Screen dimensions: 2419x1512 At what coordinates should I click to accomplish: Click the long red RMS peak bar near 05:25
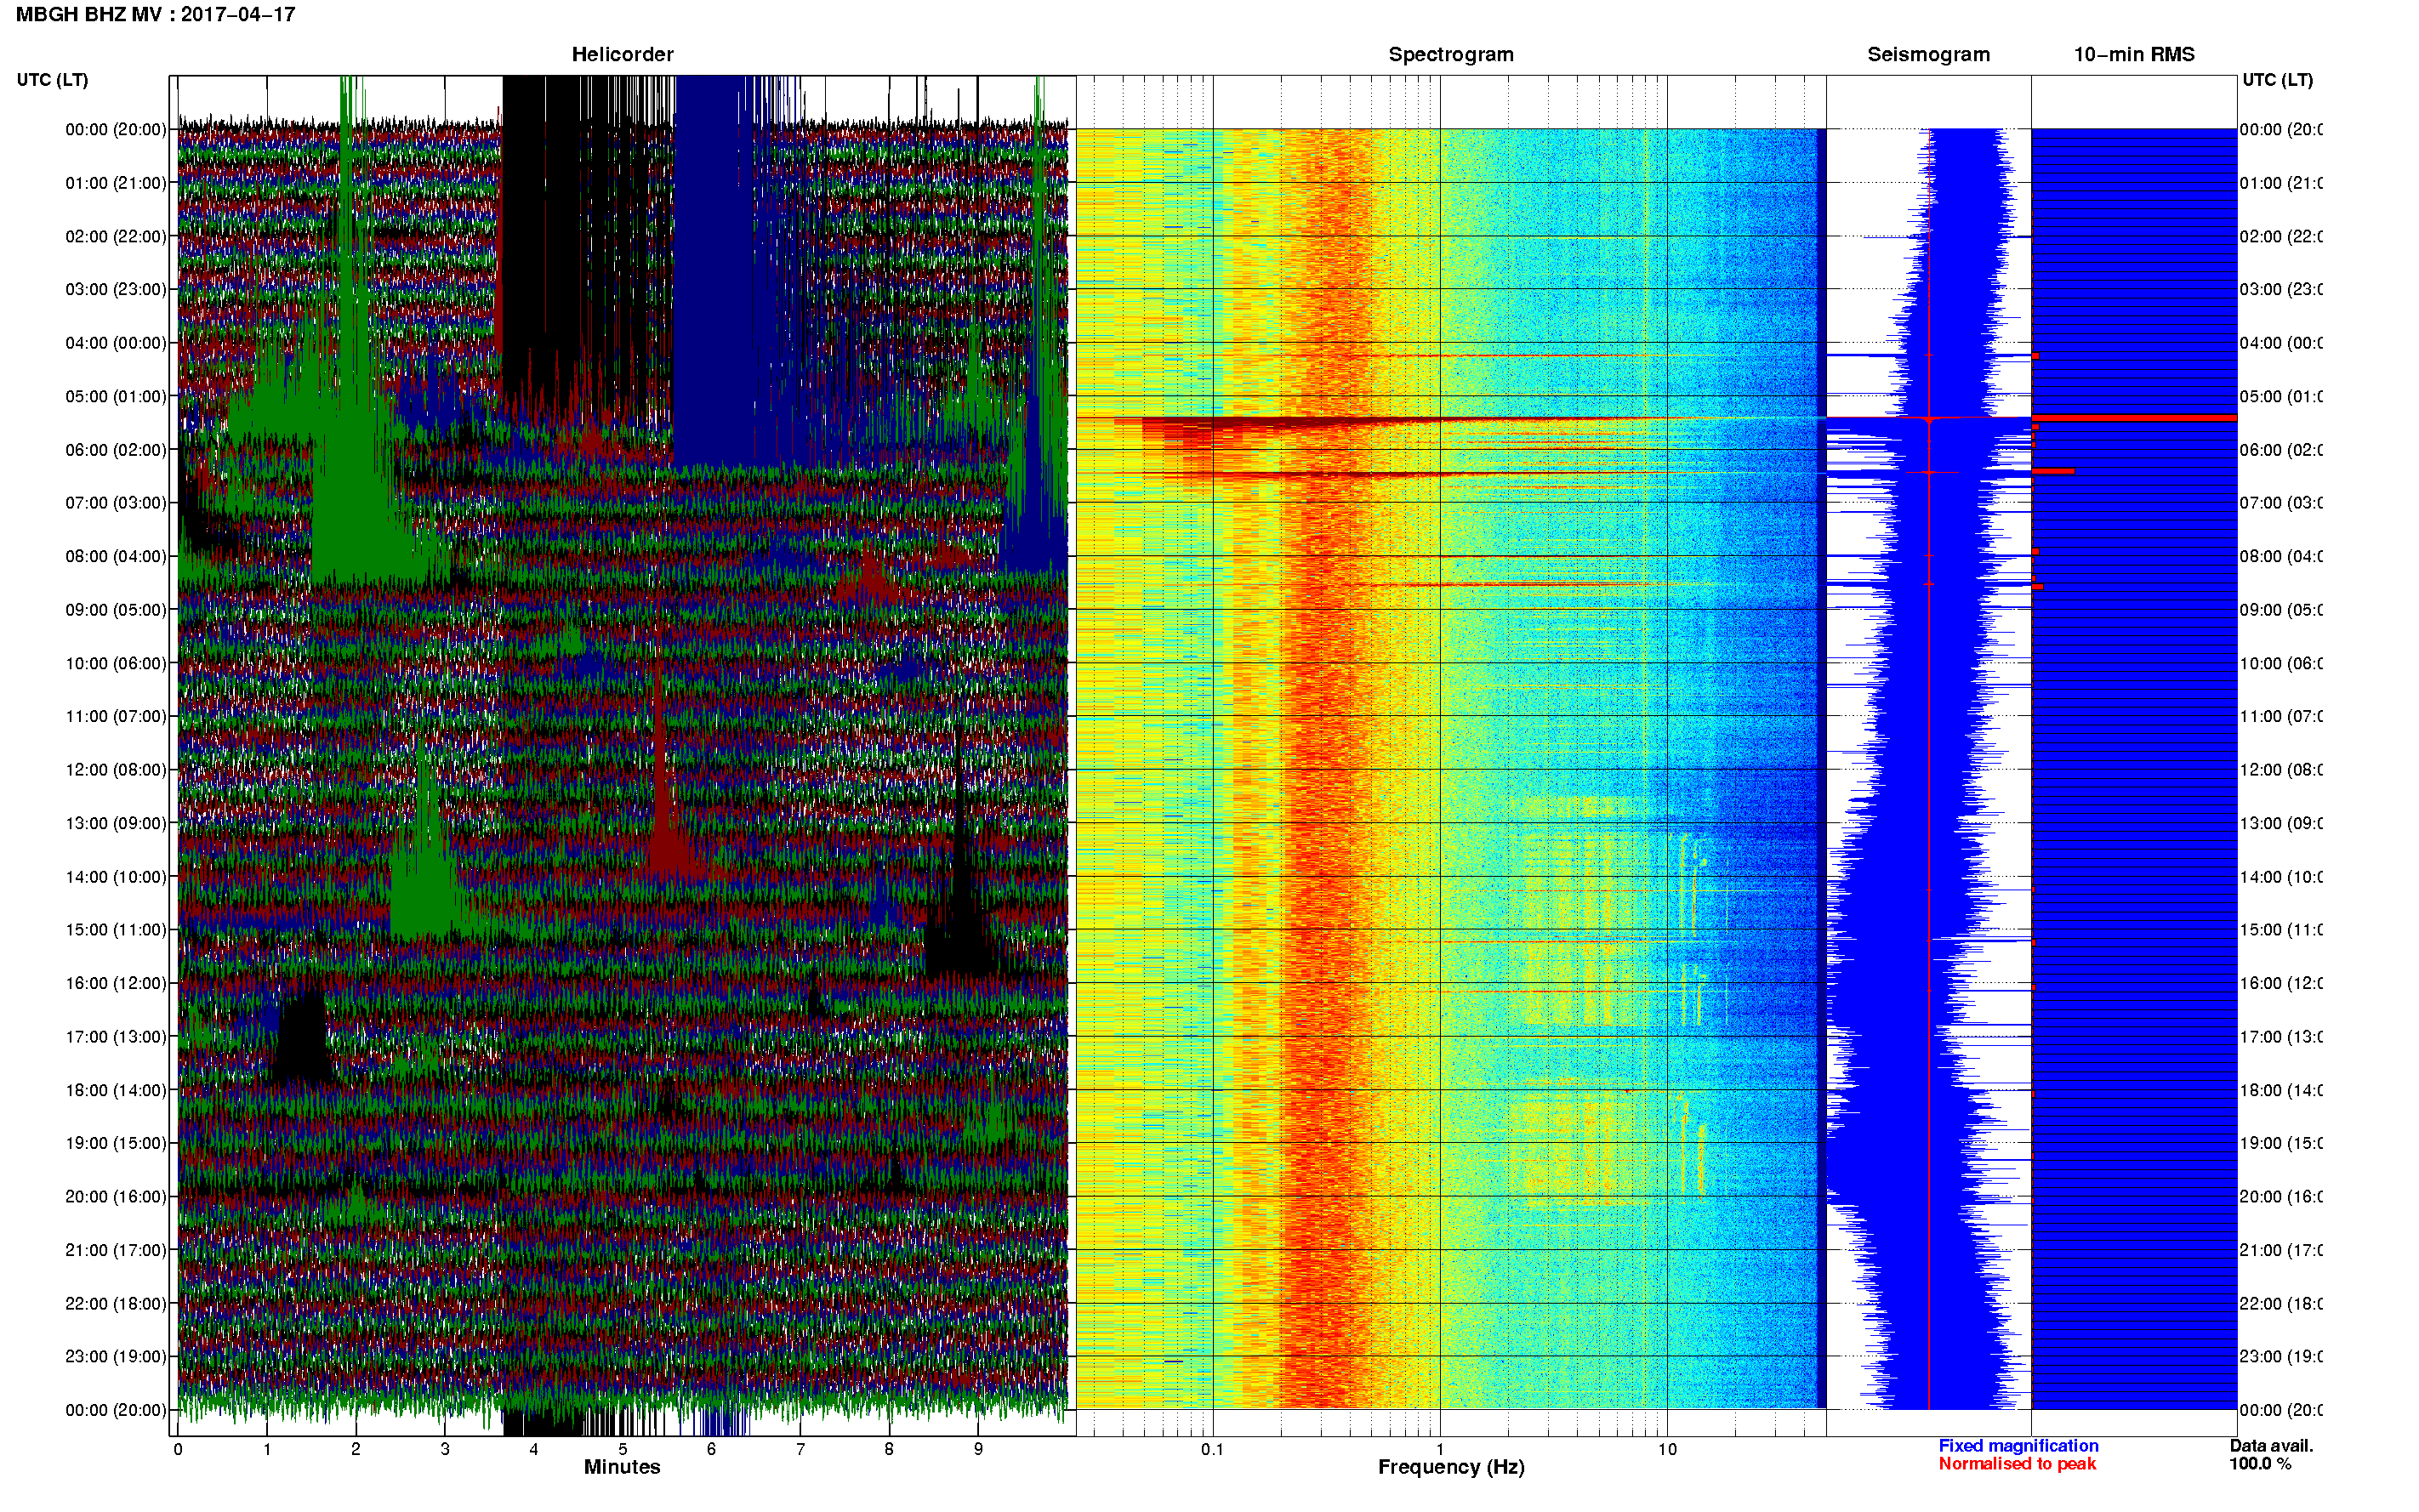(x=2134, y=418)
